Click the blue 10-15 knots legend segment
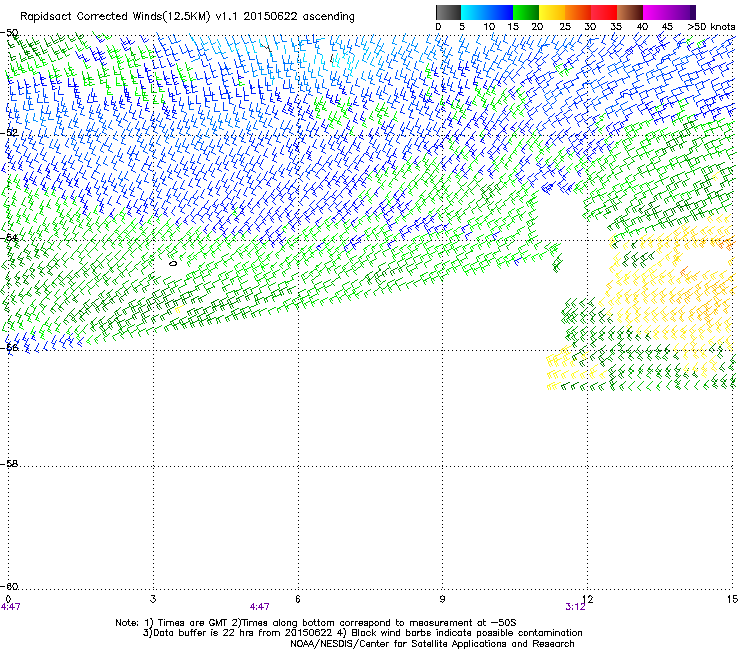Image resolution: width=740 pixels, height=650 pixels. point(500,12)
